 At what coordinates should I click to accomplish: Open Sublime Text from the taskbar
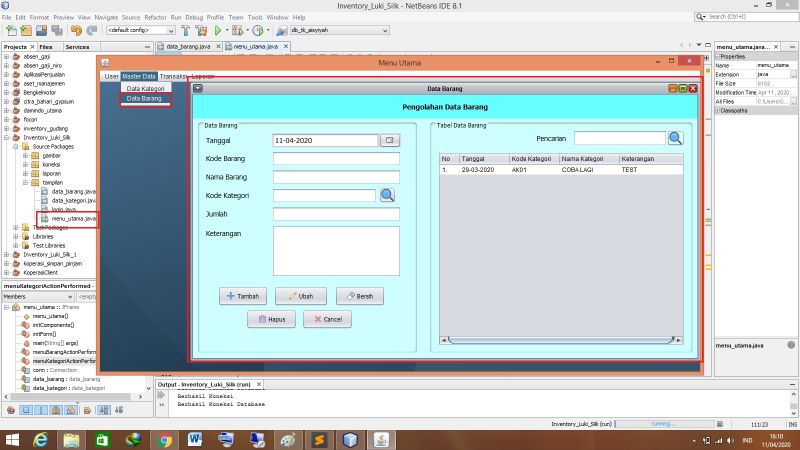pos(319,440)
